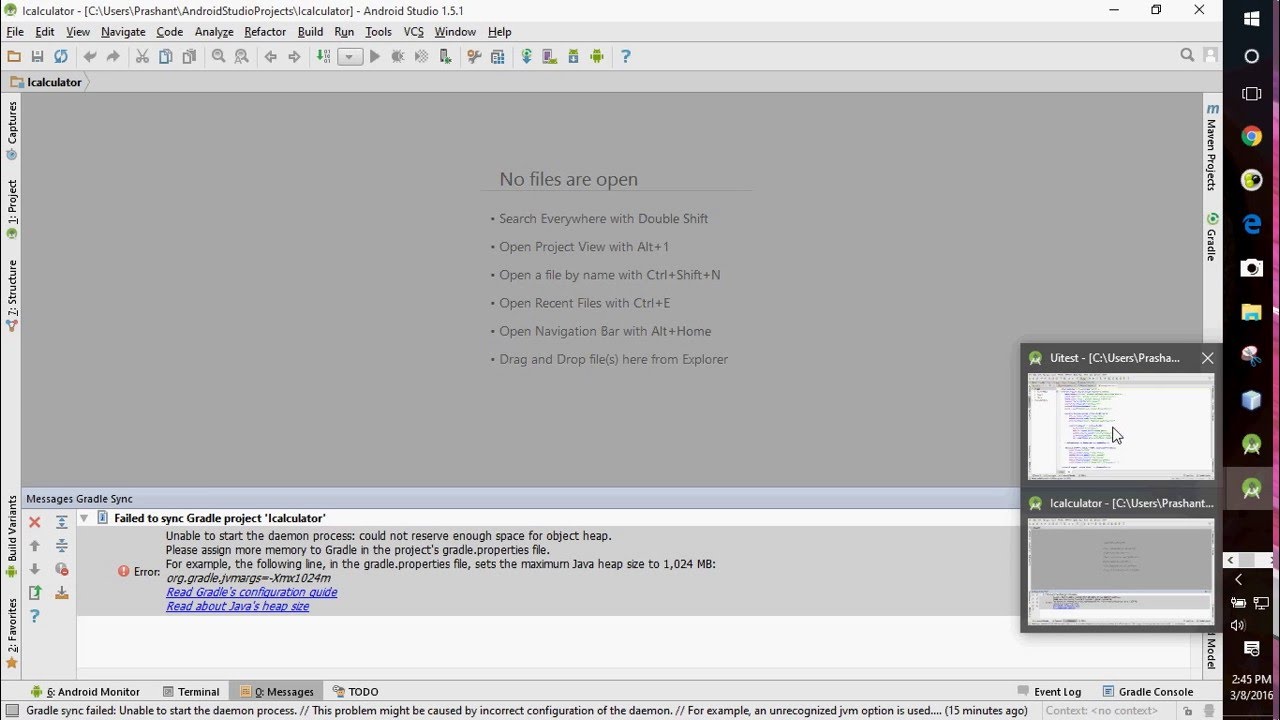Click the Save All toolbar icon
The image size is (1280, 720).
click(37, 57)
